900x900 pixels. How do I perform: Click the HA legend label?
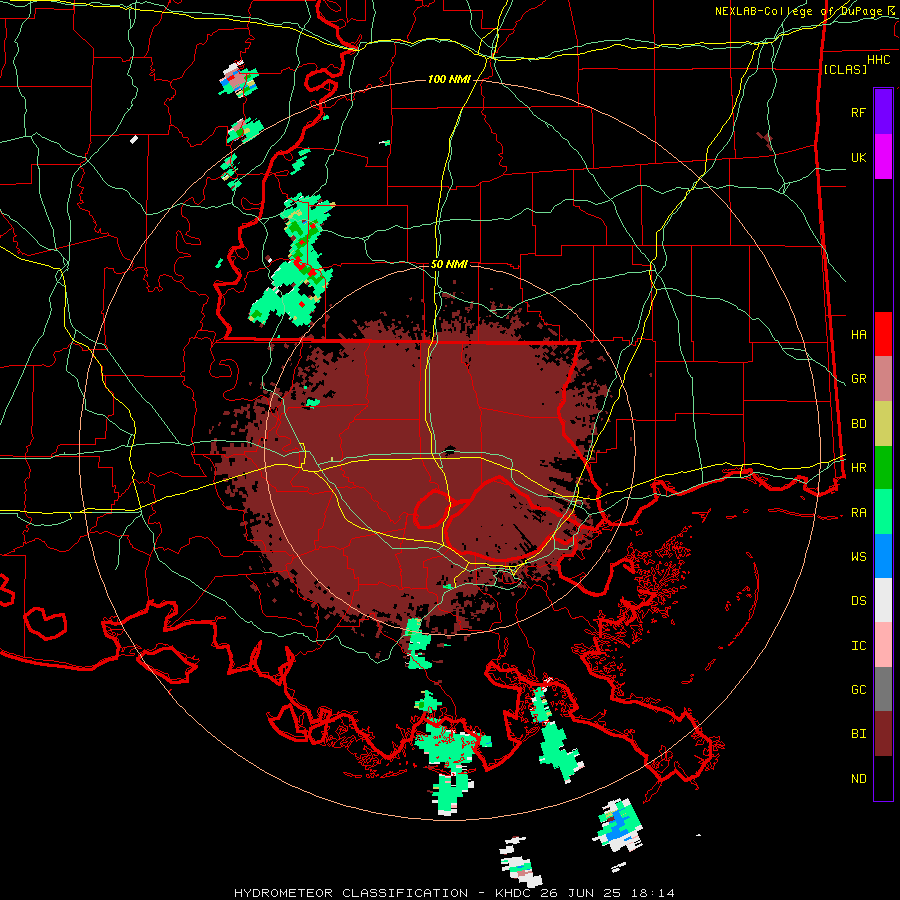[x=858, y=335]
